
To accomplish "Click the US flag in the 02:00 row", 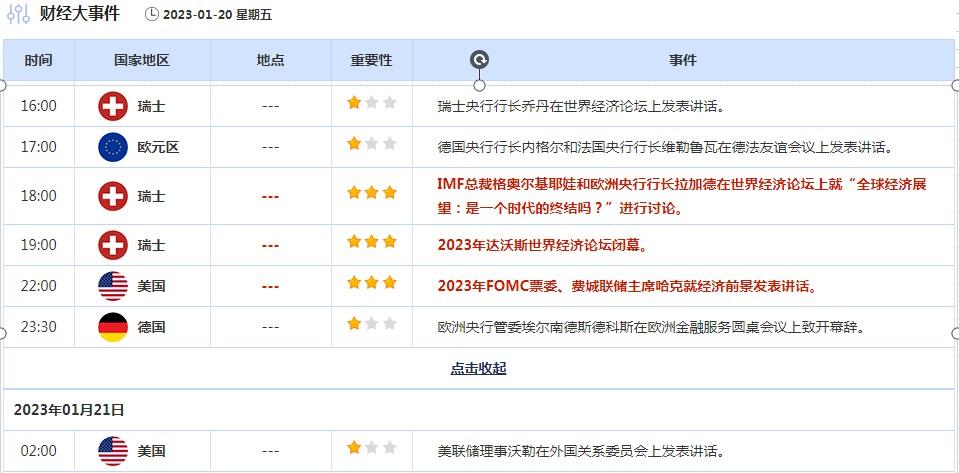I will [x=113, y=451].
